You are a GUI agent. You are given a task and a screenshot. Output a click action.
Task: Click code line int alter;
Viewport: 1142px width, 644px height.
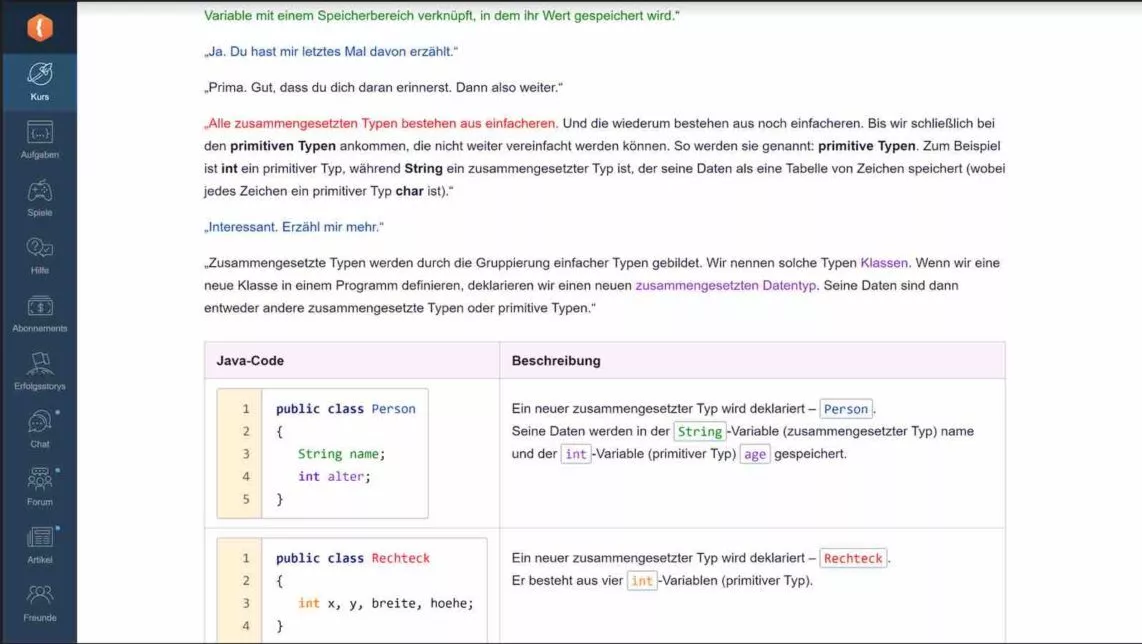334,476
